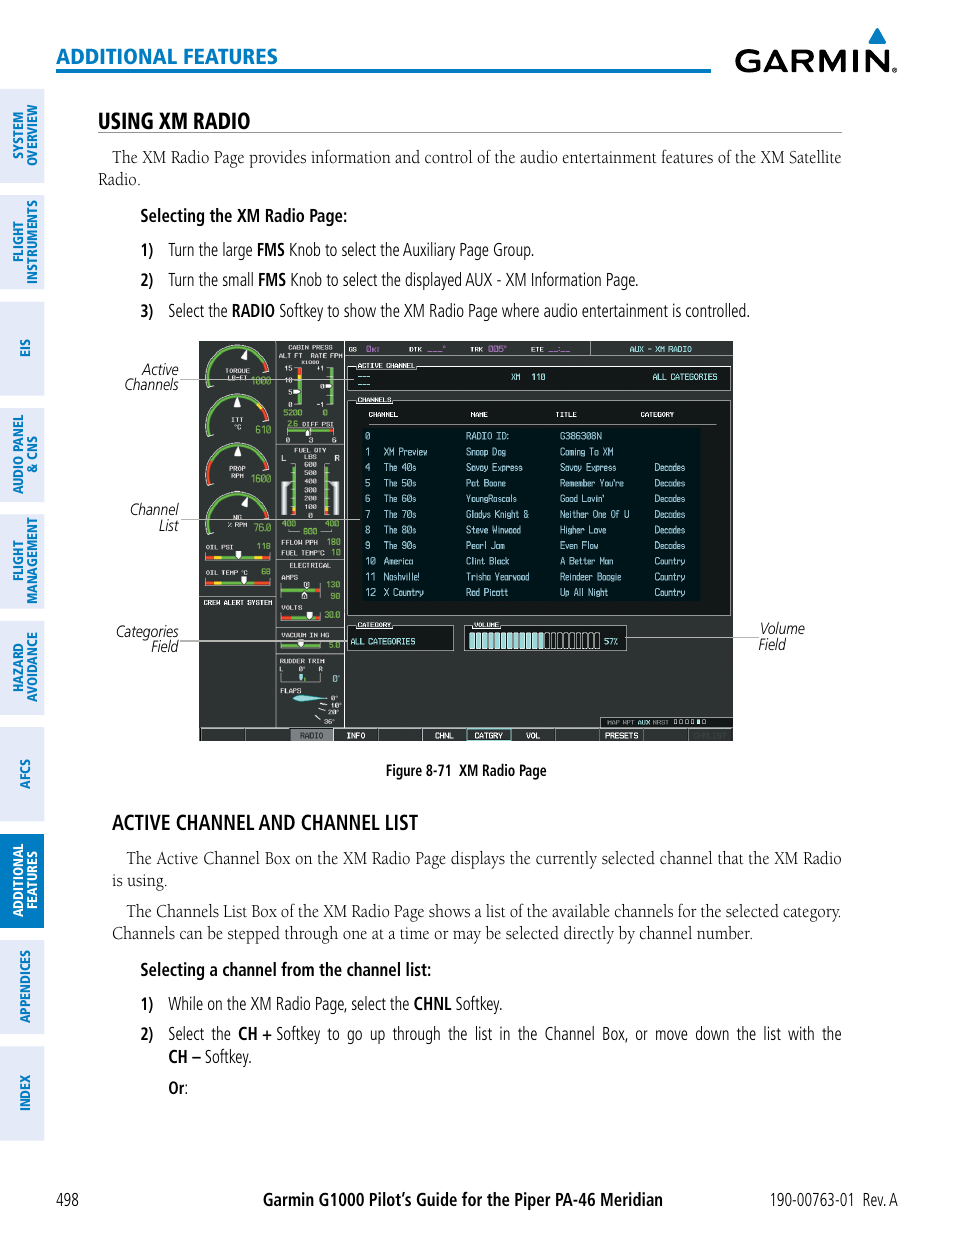Viewport: 954px width, 1235px height.
Task: Open the Flight Instruments side tab
Action: click(22, 241)
